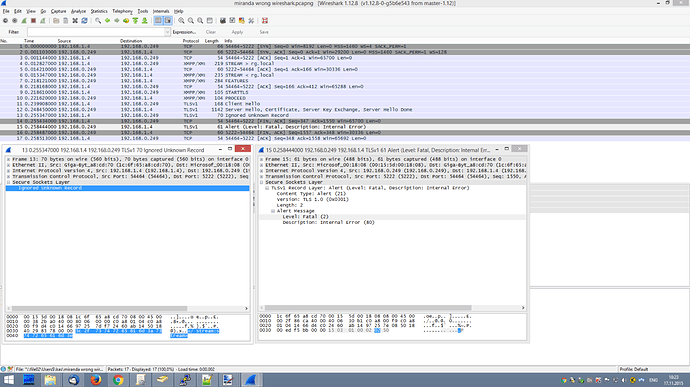690x387 pixels.
Task: Click into the display filter field
Action: [96, 32]
